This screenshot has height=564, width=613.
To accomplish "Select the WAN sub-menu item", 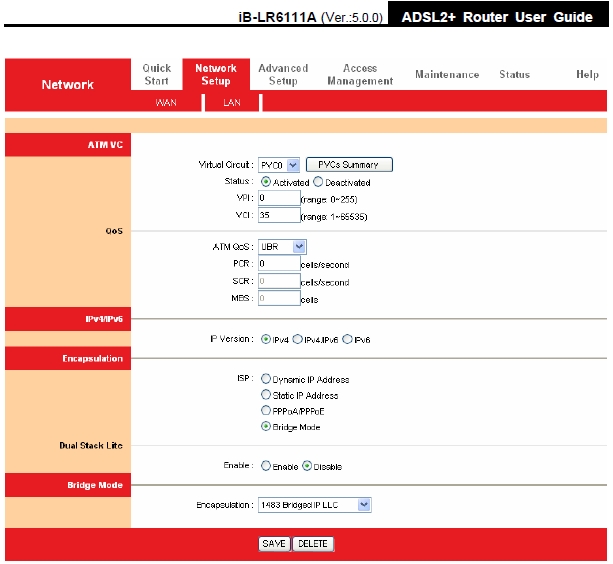I will click(166, 103).
